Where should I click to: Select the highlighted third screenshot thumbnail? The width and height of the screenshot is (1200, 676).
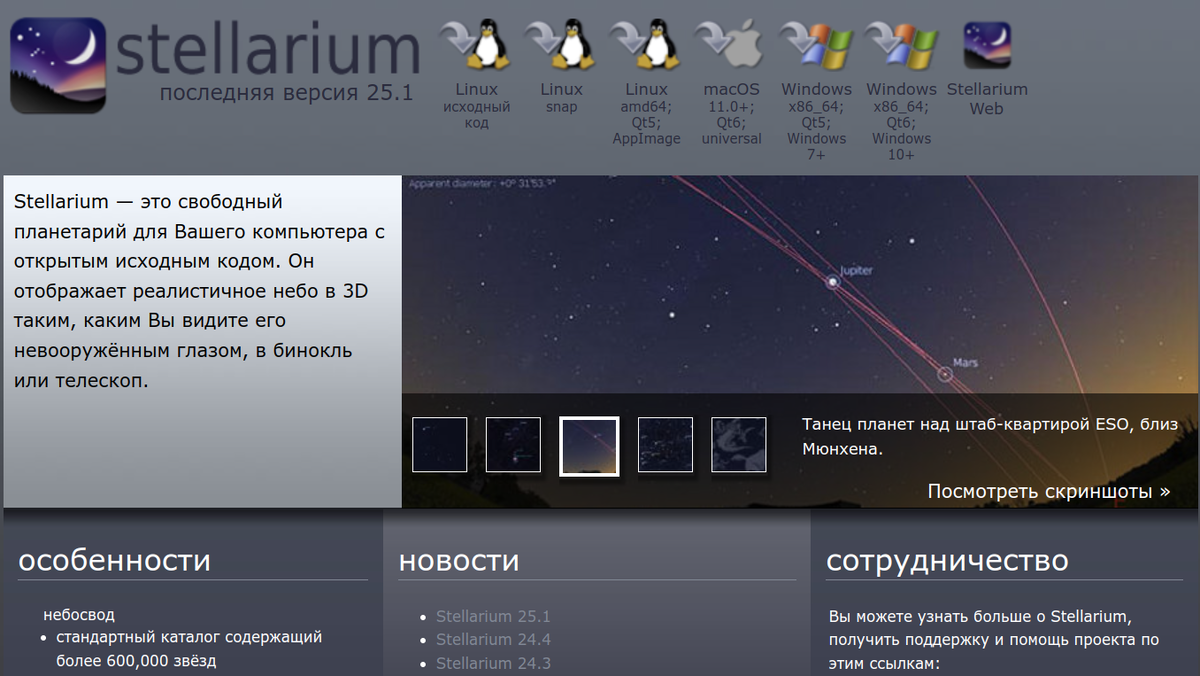click(589, 446)
